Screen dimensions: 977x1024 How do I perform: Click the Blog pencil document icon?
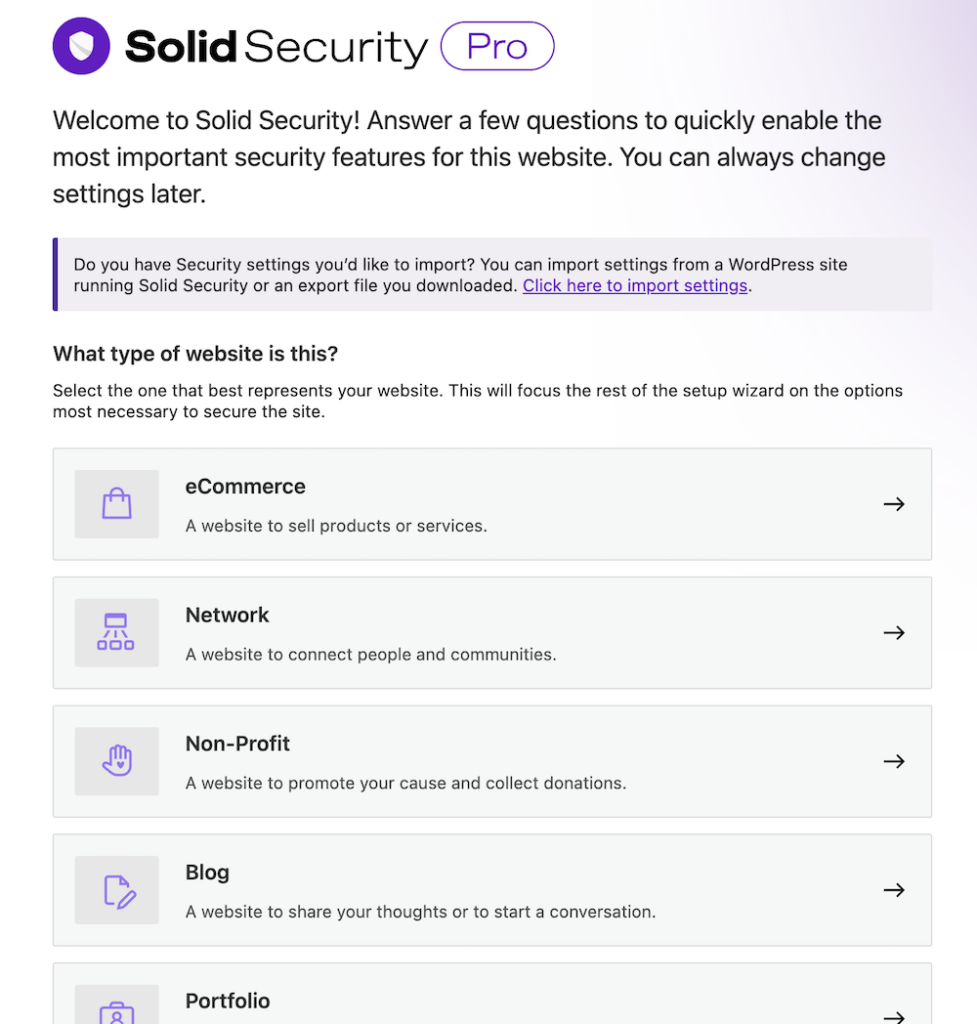pyautogui.click(x=118, y=890)
